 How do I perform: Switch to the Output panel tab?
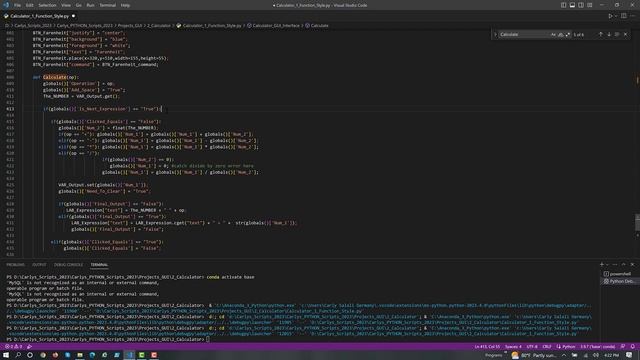(x=39, y=265)
